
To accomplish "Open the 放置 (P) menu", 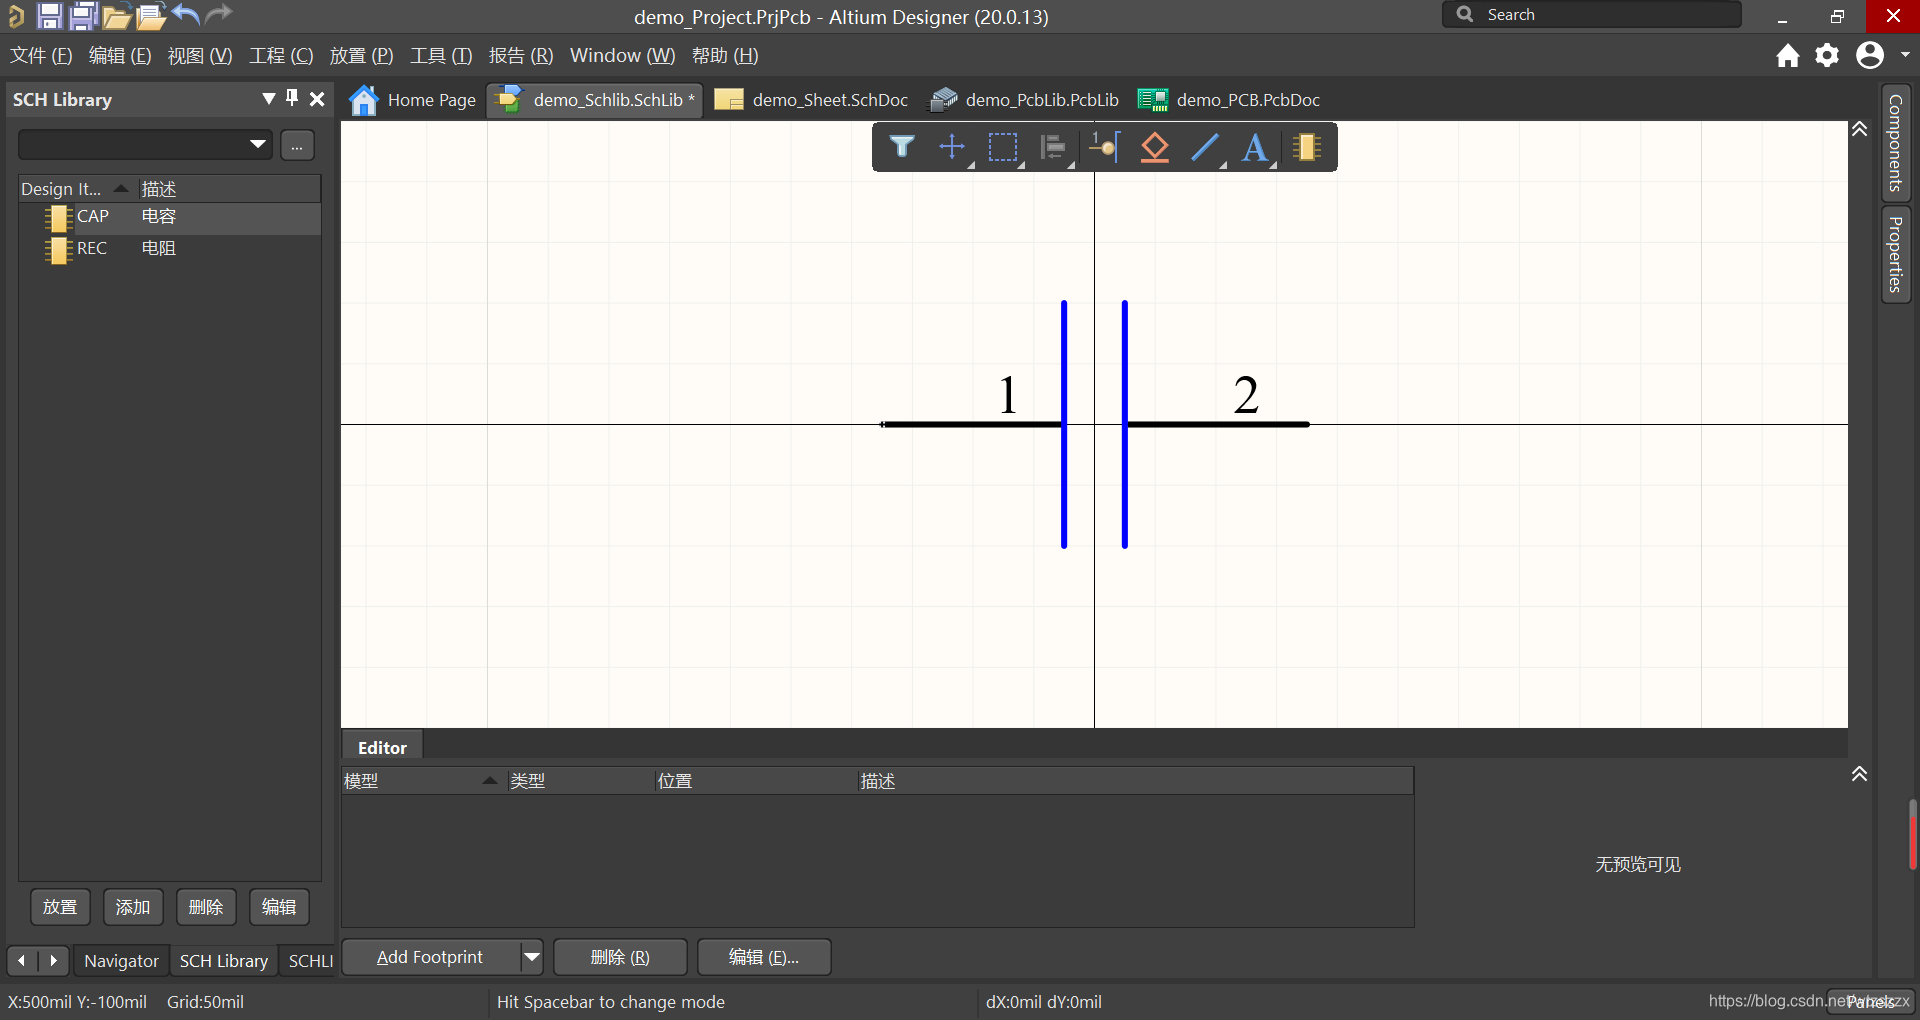I will tap(361, 56).
